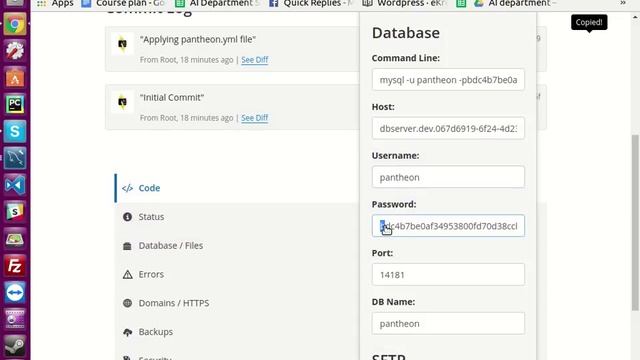Open the Course plan bookmark

(124, 4)
